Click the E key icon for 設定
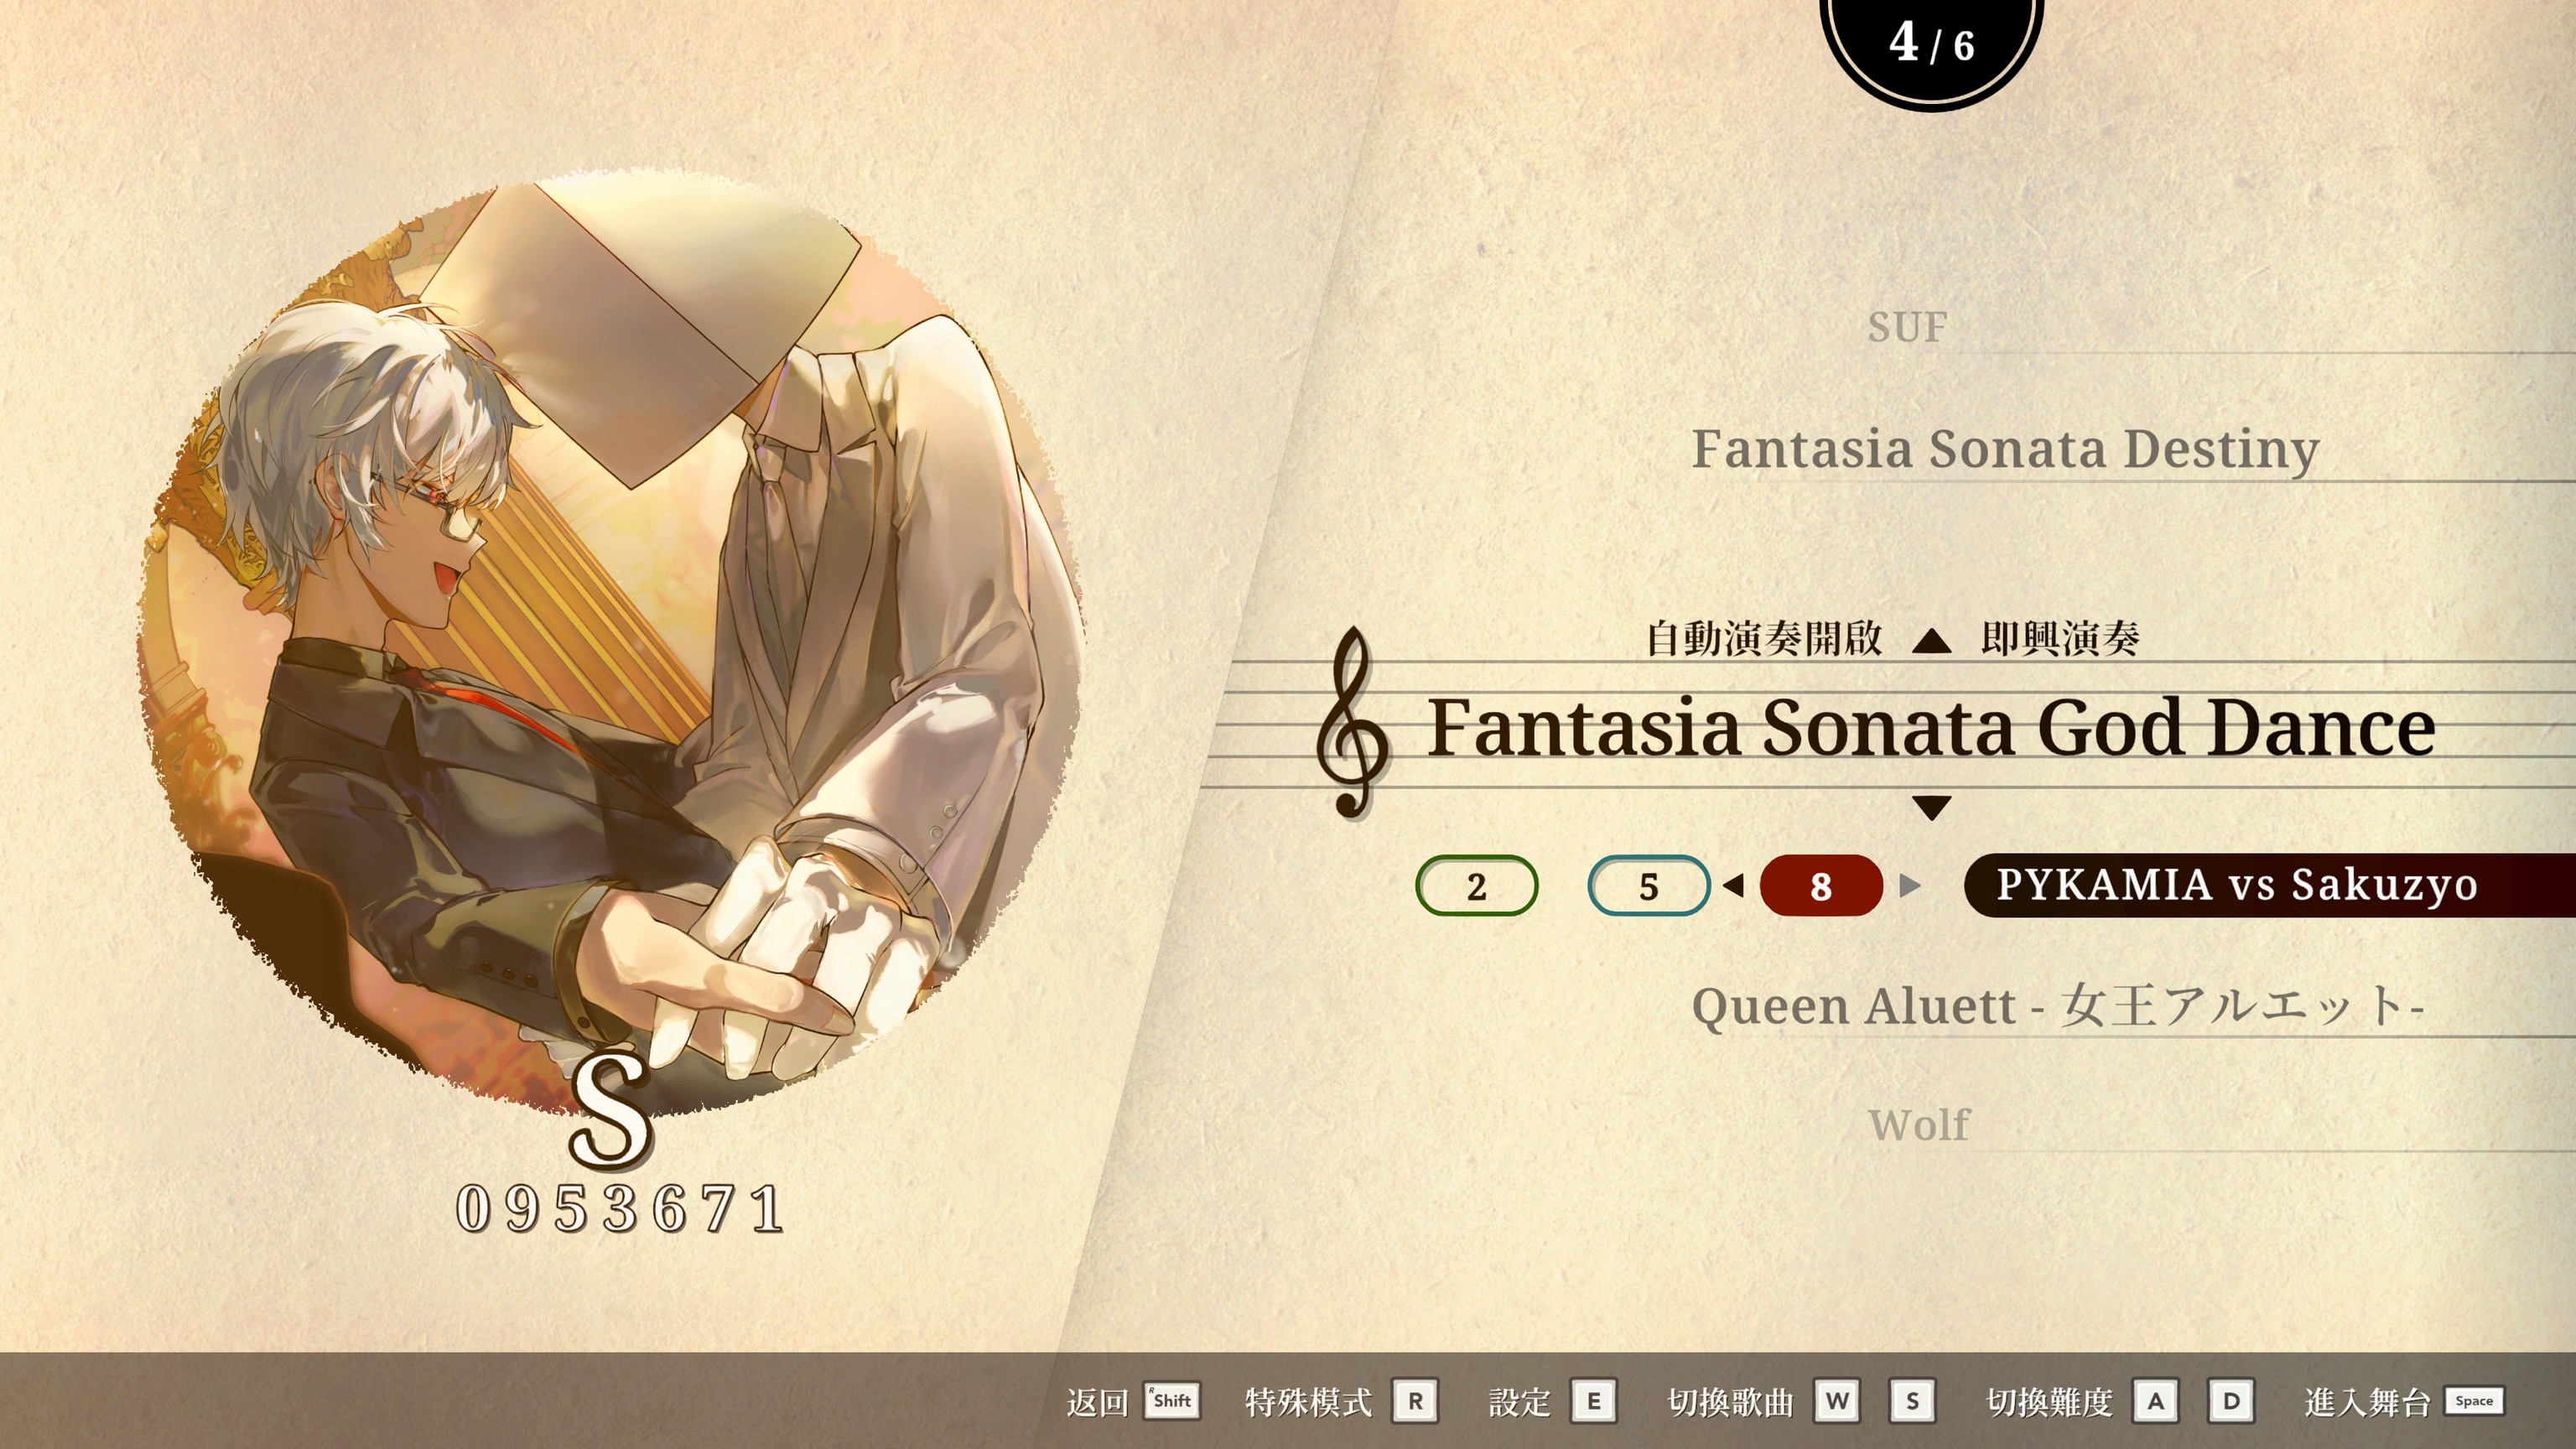The height and width of the screenshot is (1449, 2576). pos(1593,1401)
